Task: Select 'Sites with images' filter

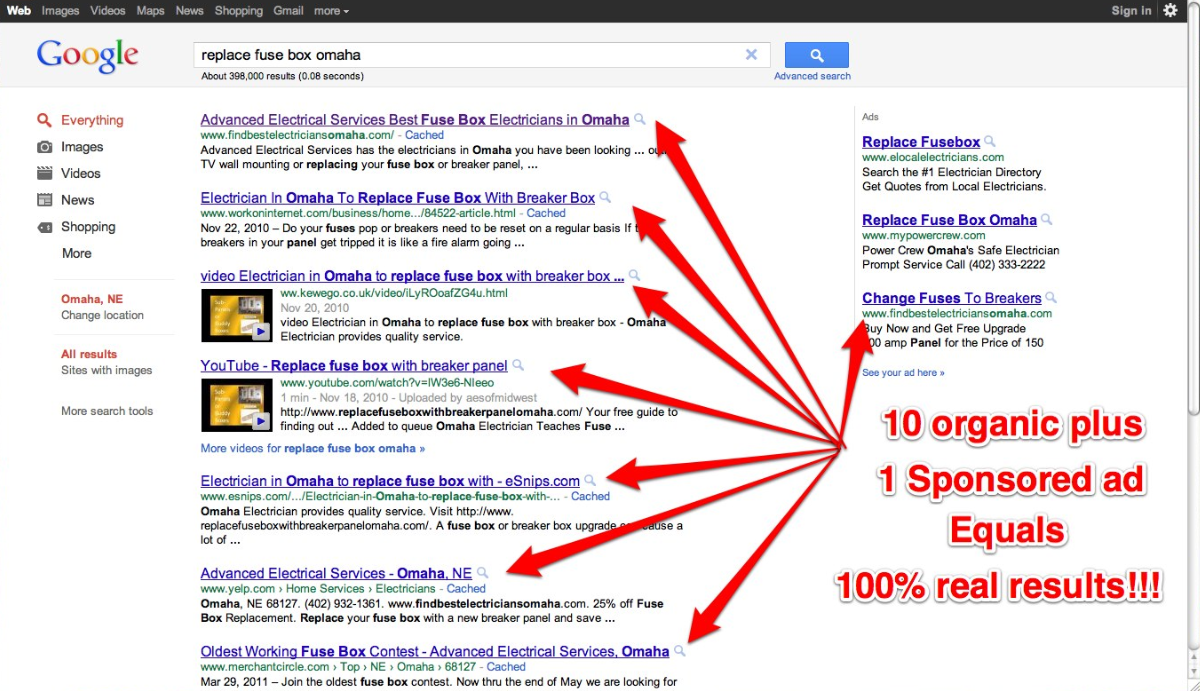Action: click(x=107, y=370)
